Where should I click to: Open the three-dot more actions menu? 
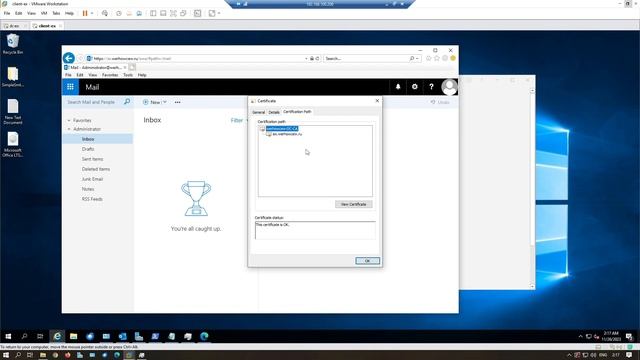(x=178, y=102)
